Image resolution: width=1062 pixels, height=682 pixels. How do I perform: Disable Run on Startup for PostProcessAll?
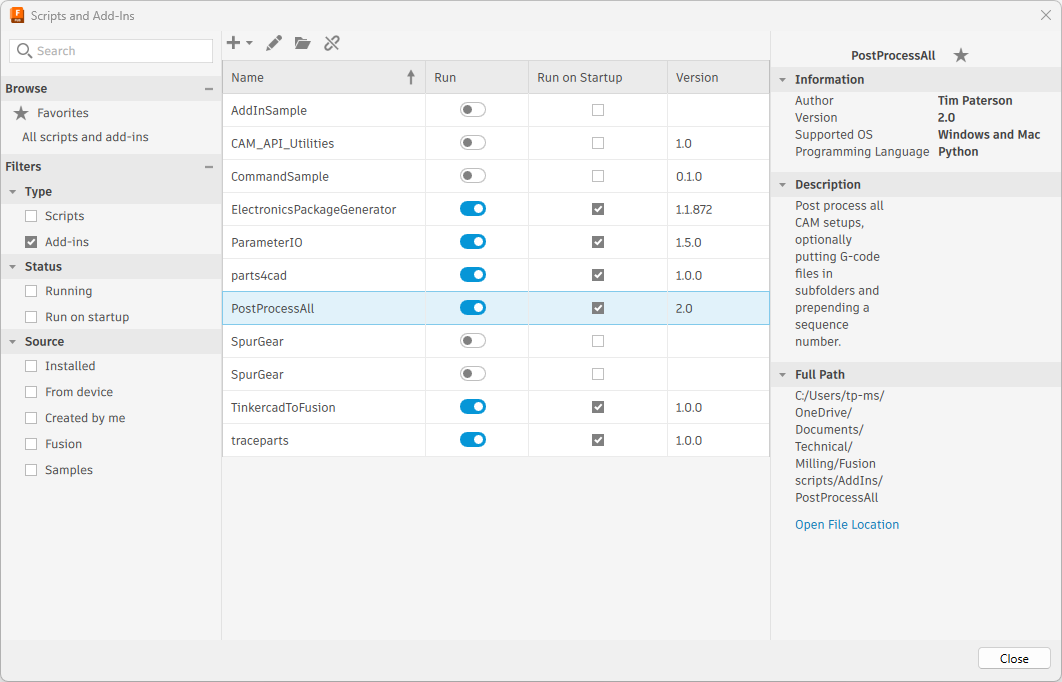click(598, 308)
